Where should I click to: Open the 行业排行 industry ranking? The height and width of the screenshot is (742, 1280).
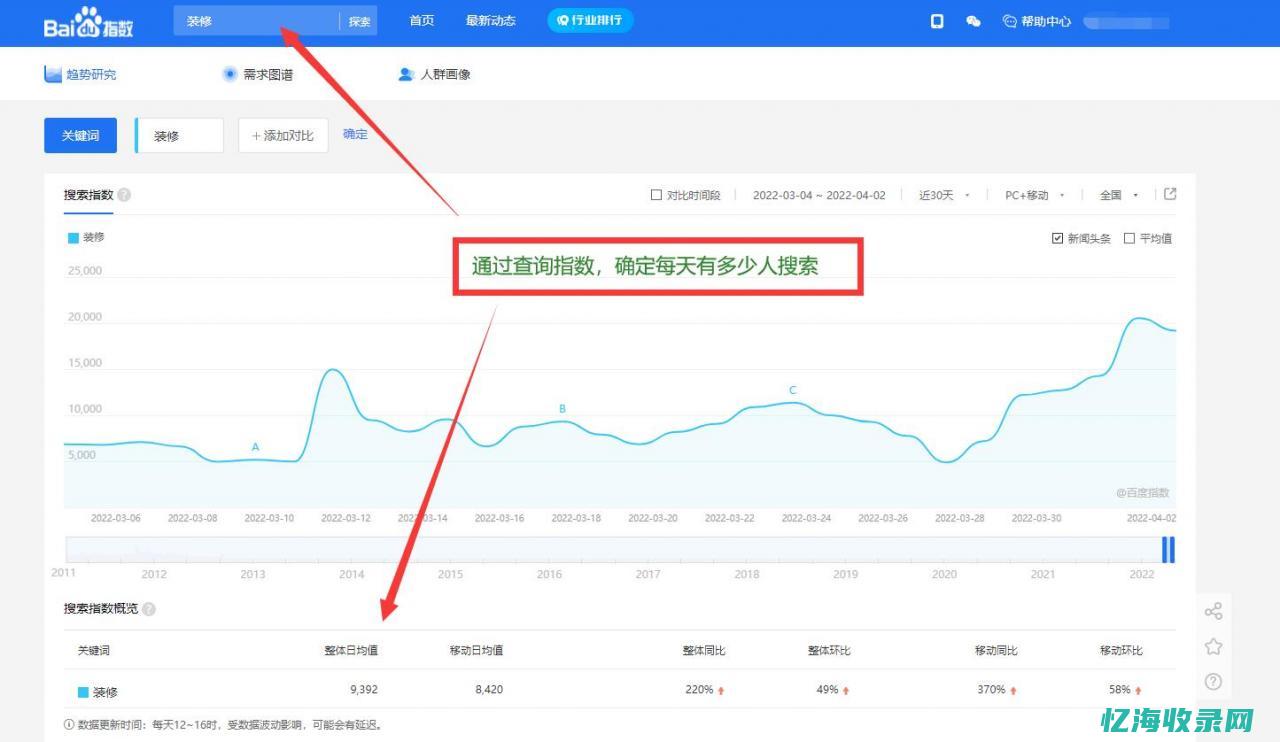pyautogui.click(x=589, y=20)
